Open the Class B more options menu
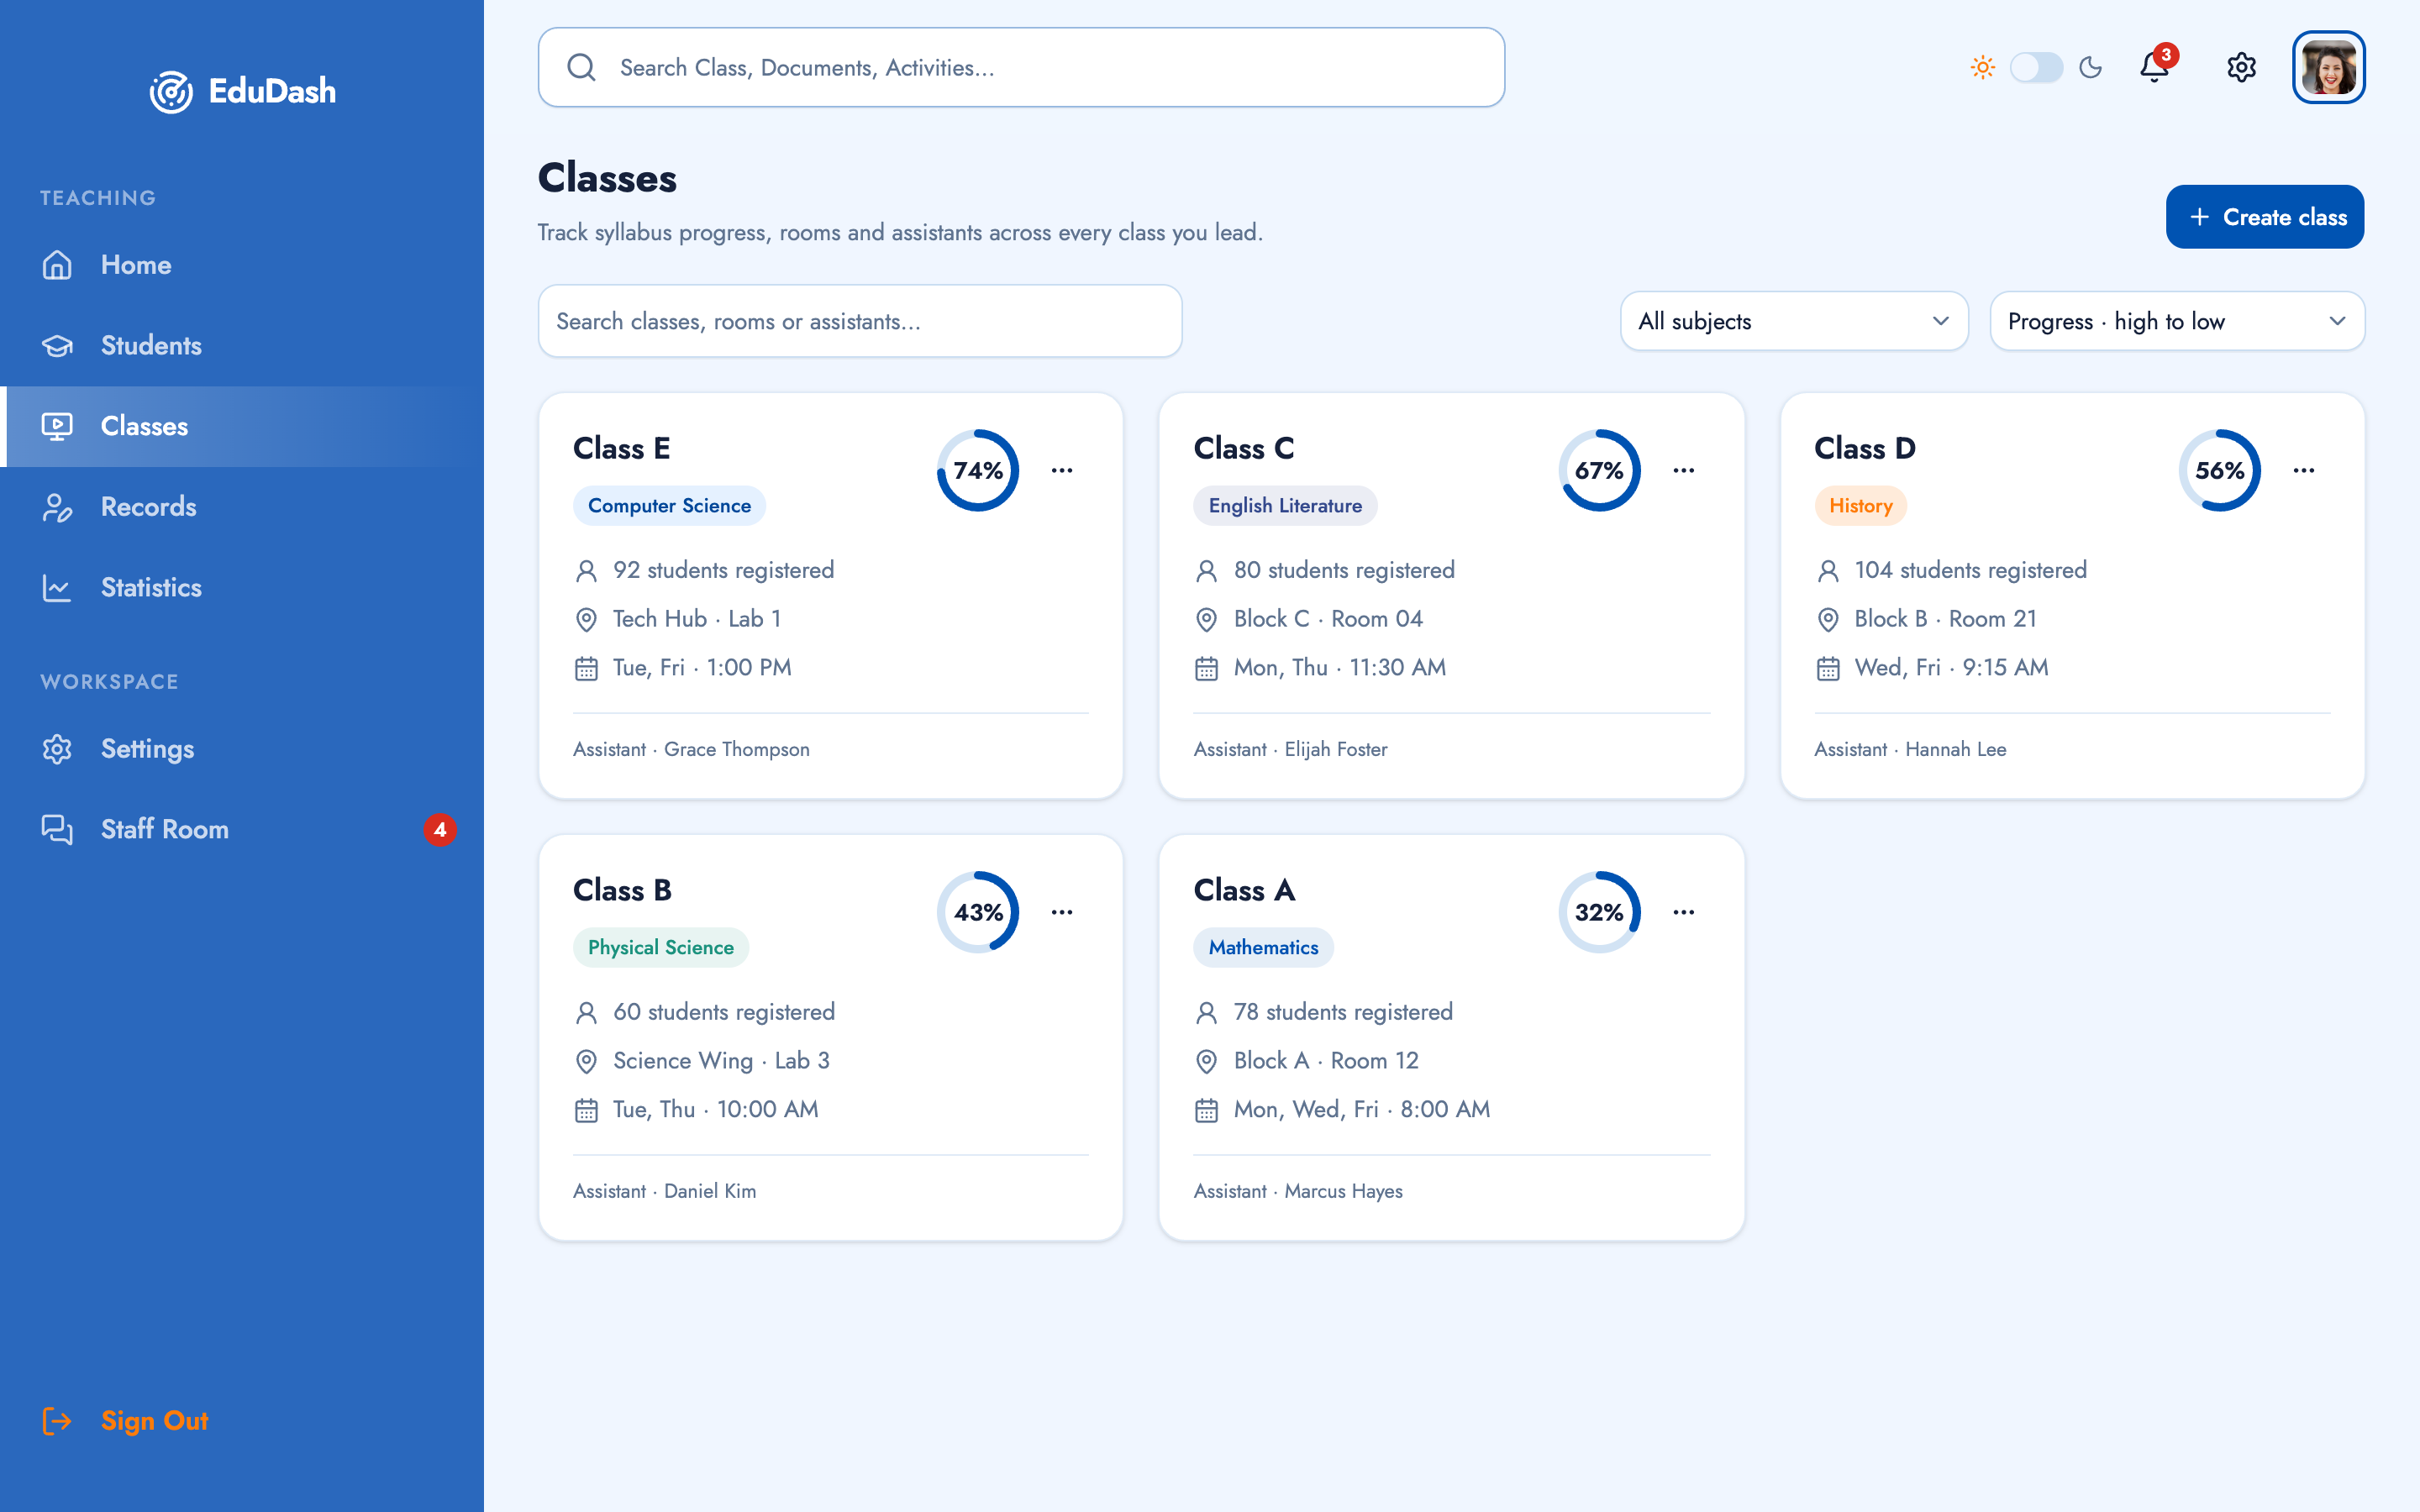Screen dimensions: 2420x1512 pos(1062,912)
